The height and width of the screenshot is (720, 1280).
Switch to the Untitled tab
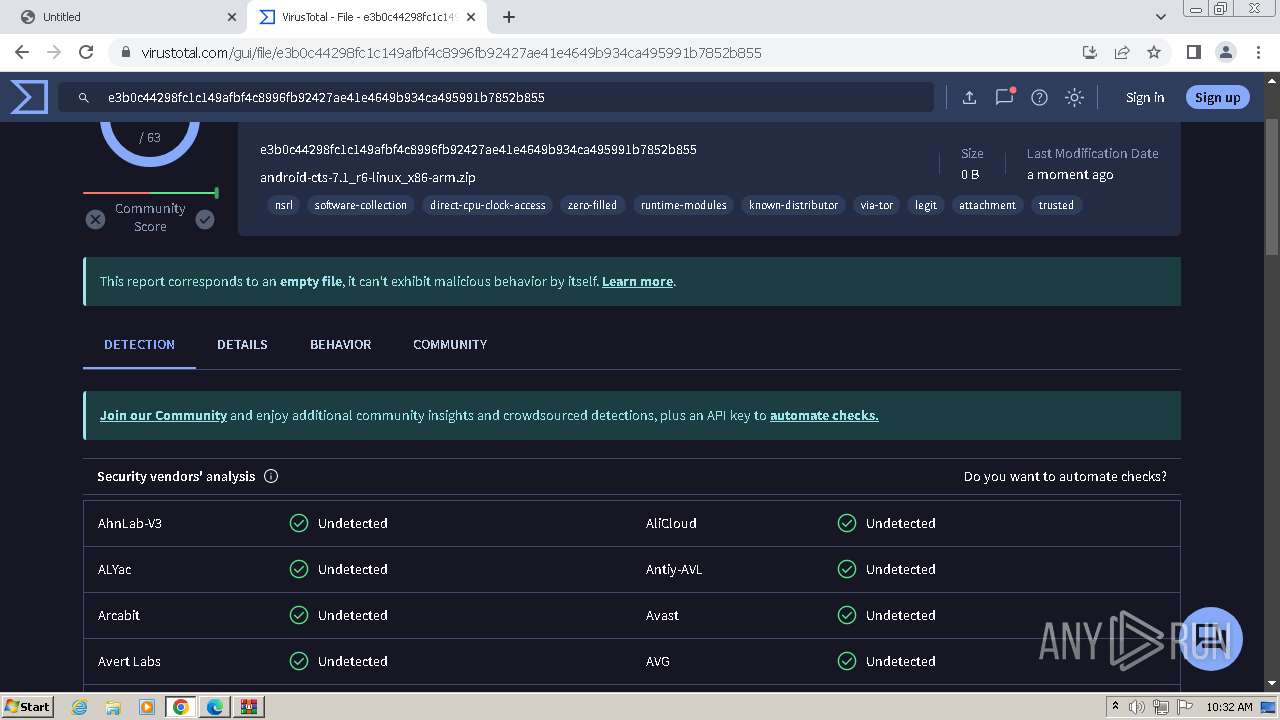tap(125, 17)
